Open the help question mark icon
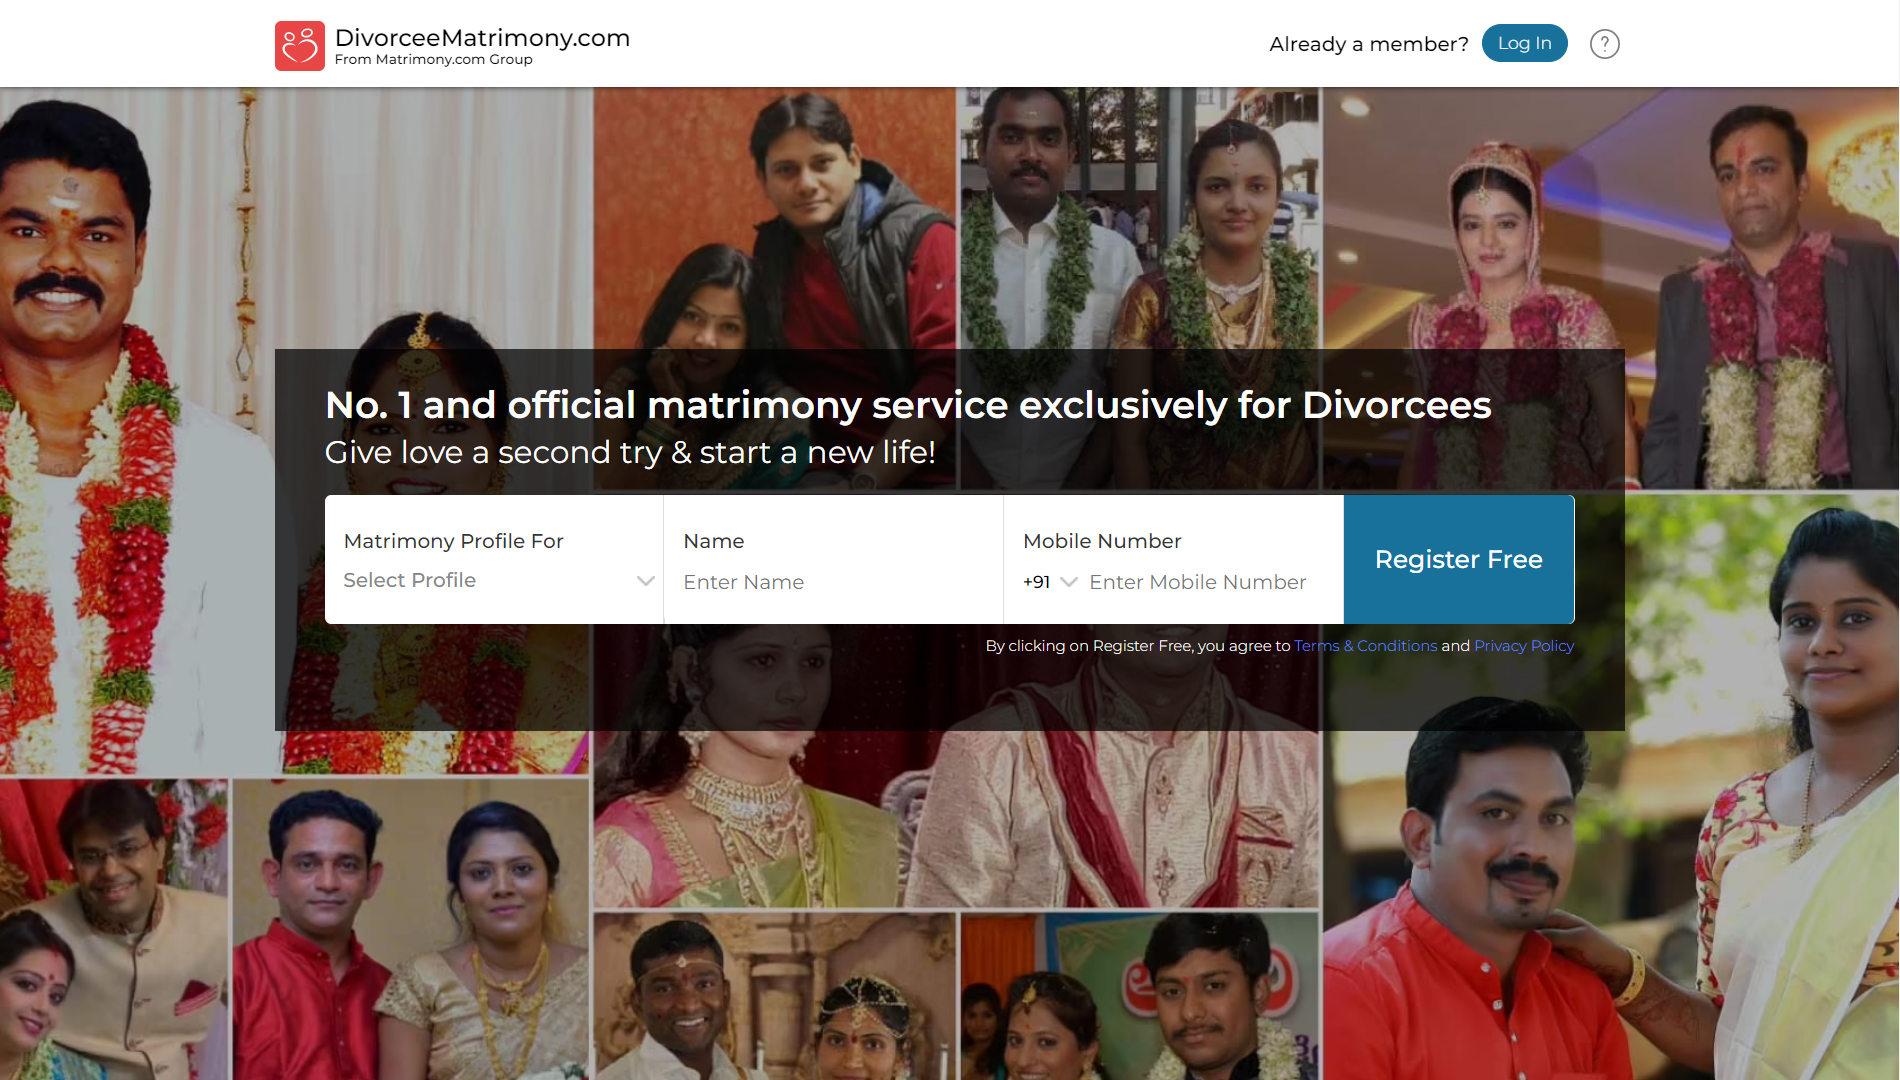The width and height of the screenshot is (1900, 1080). click(x=1604, y=44)
